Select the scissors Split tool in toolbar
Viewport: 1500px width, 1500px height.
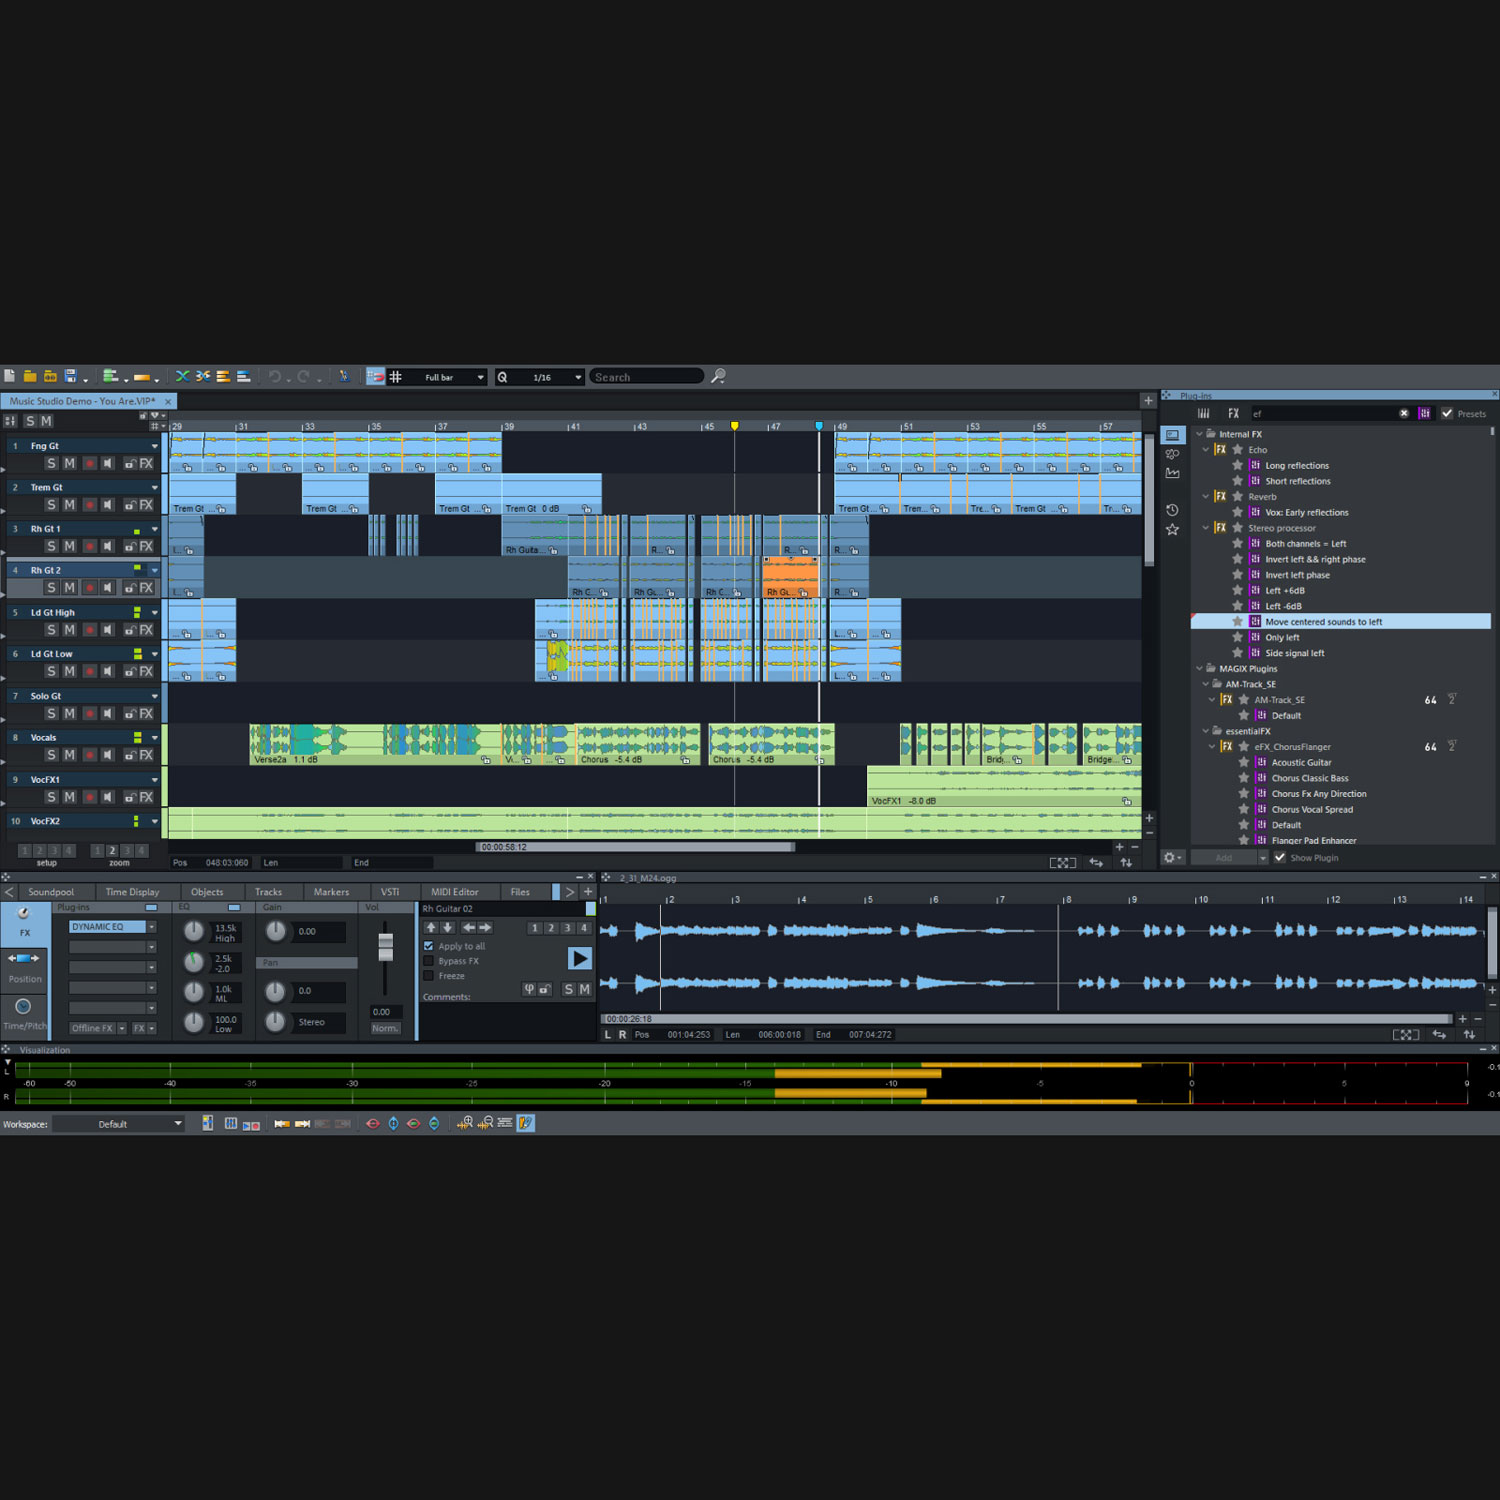(x=203, y=377)
